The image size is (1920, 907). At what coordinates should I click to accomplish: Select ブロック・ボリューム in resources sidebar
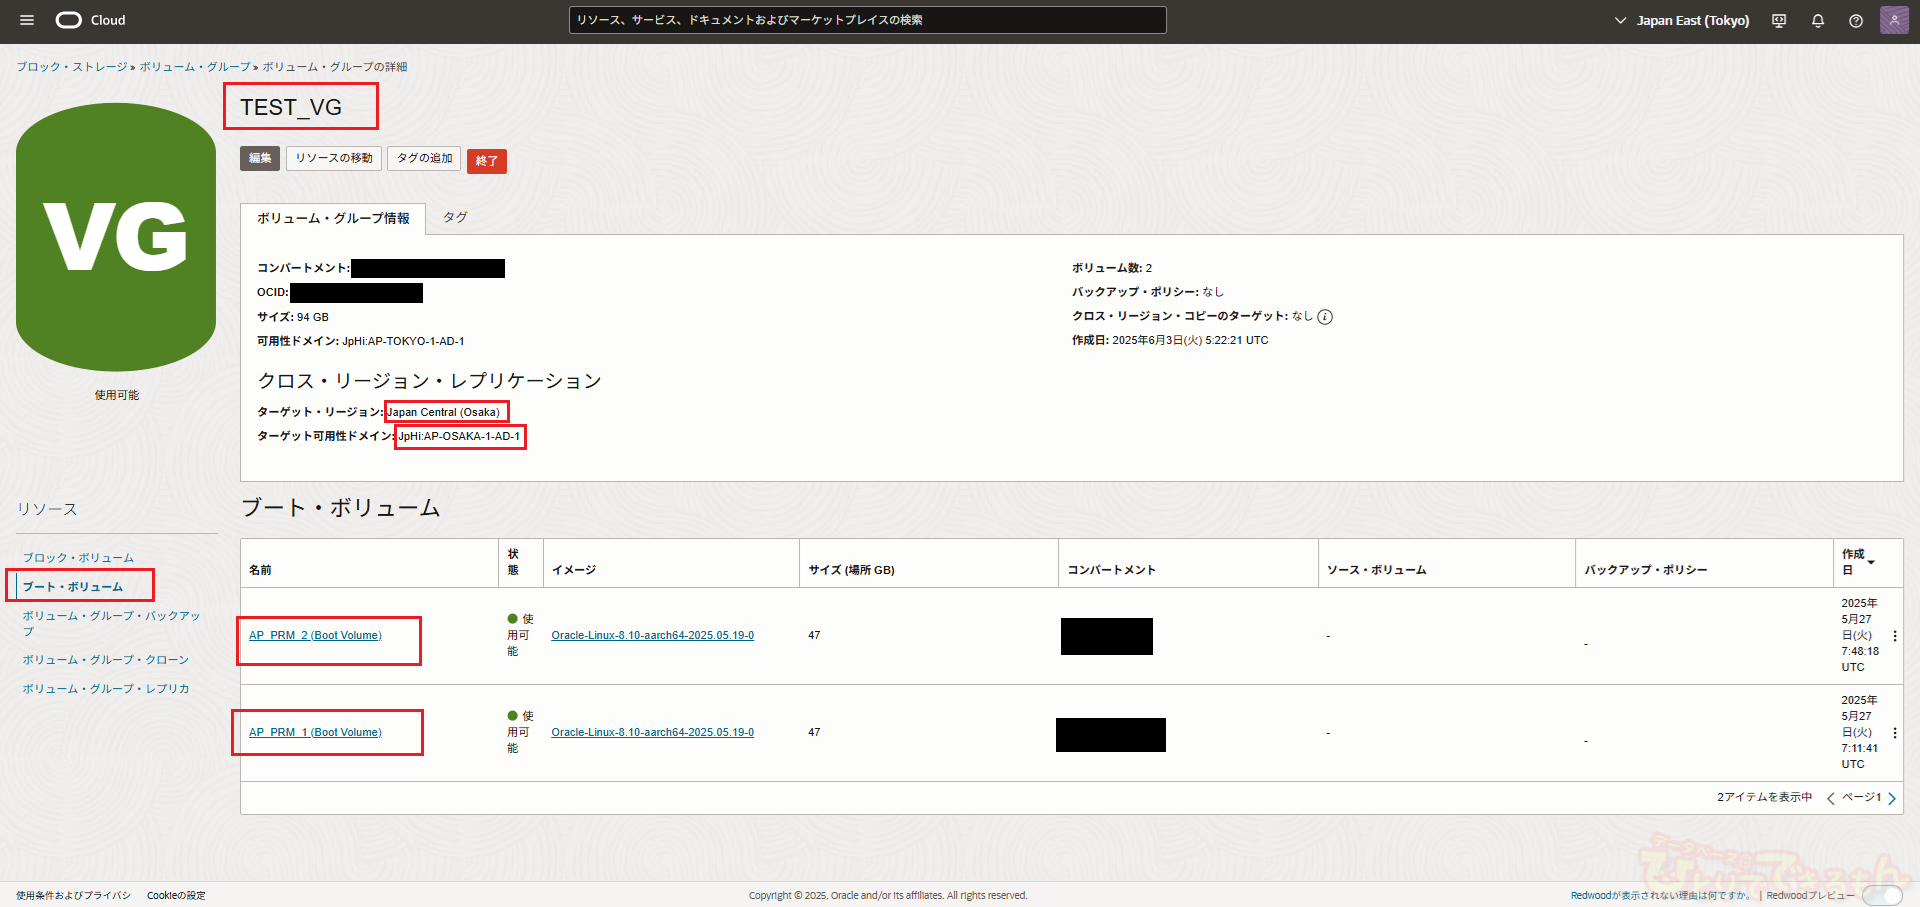pyautogui.click(x=78, y=558)
